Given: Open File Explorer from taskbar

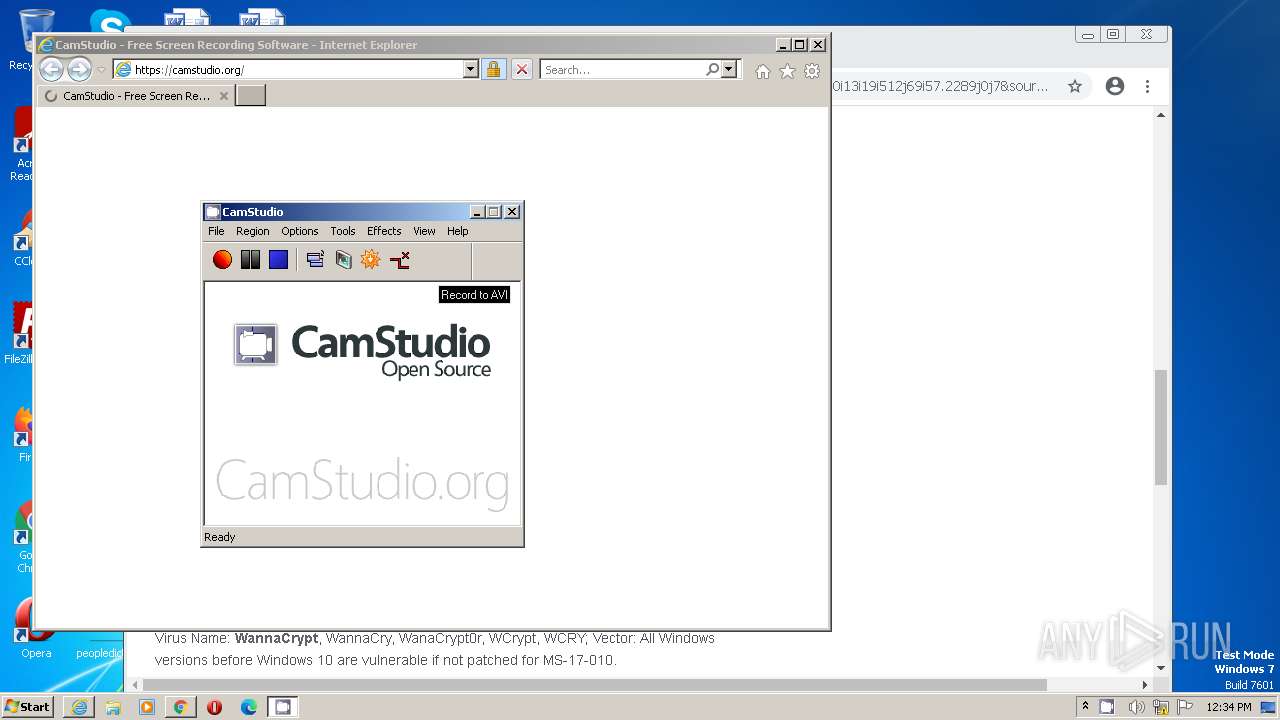Looking at the screenshot, I should [113, 707].
